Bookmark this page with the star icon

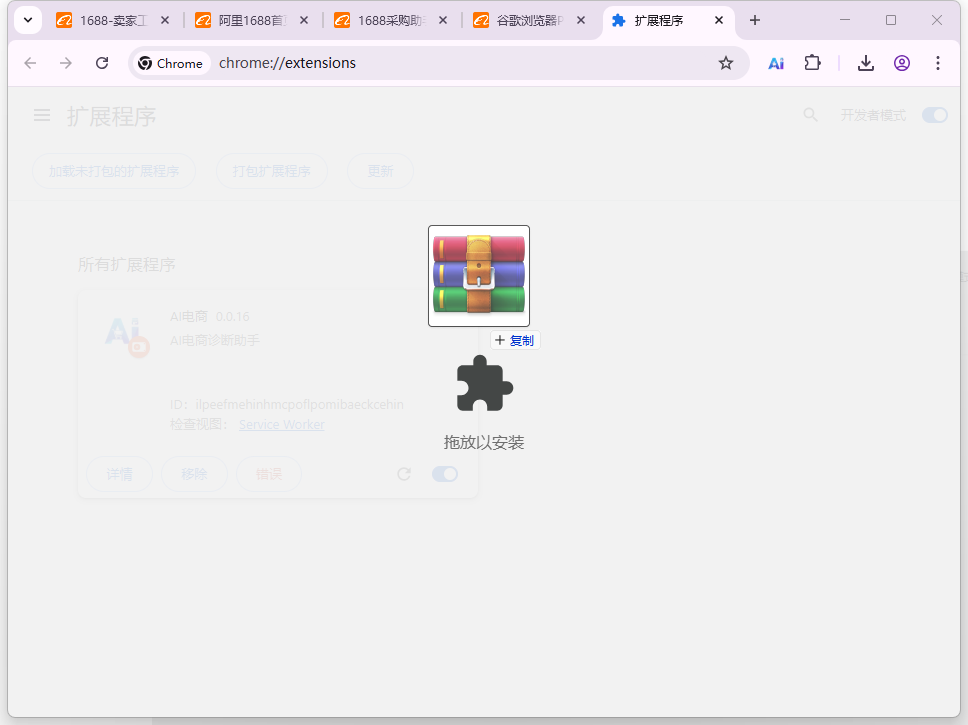coord(725,62)
